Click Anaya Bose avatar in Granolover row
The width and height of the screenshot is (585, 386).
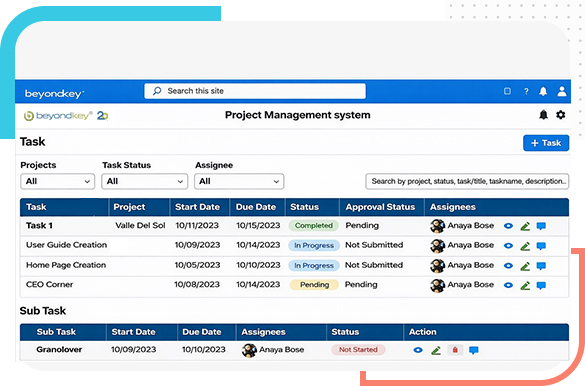click(x=249, y=350)
